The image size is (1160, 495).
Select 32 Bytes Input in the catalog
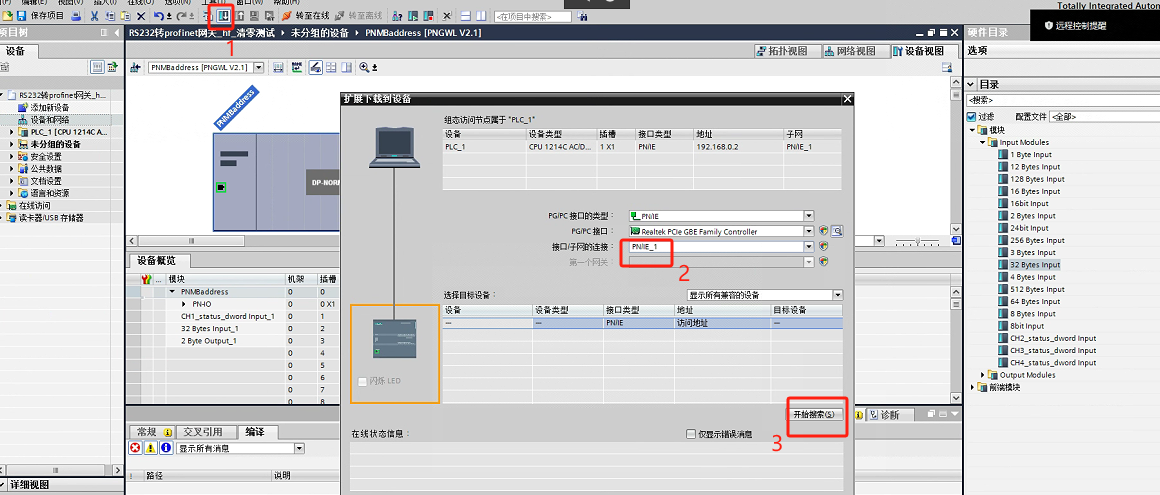[x=1034, y=265]
